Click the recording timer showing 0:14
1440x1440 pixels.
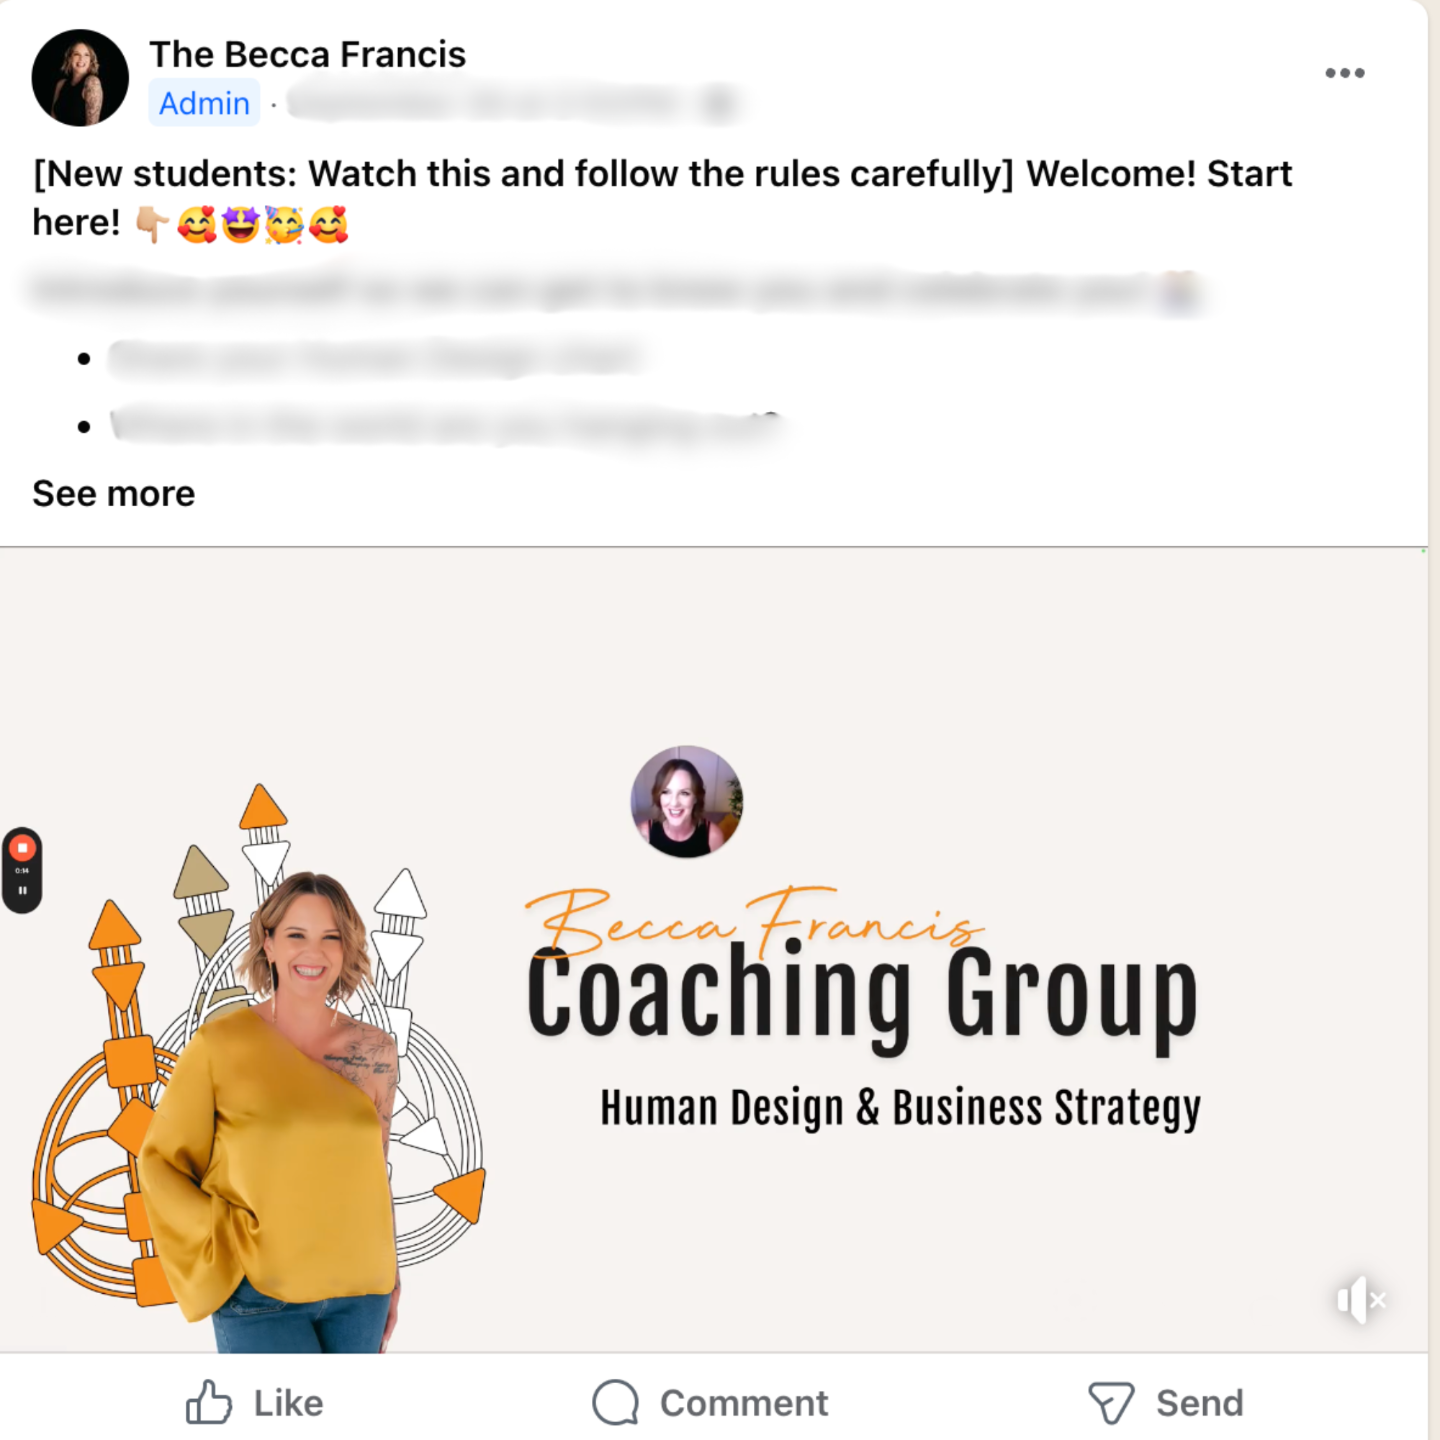click(22, 871)
